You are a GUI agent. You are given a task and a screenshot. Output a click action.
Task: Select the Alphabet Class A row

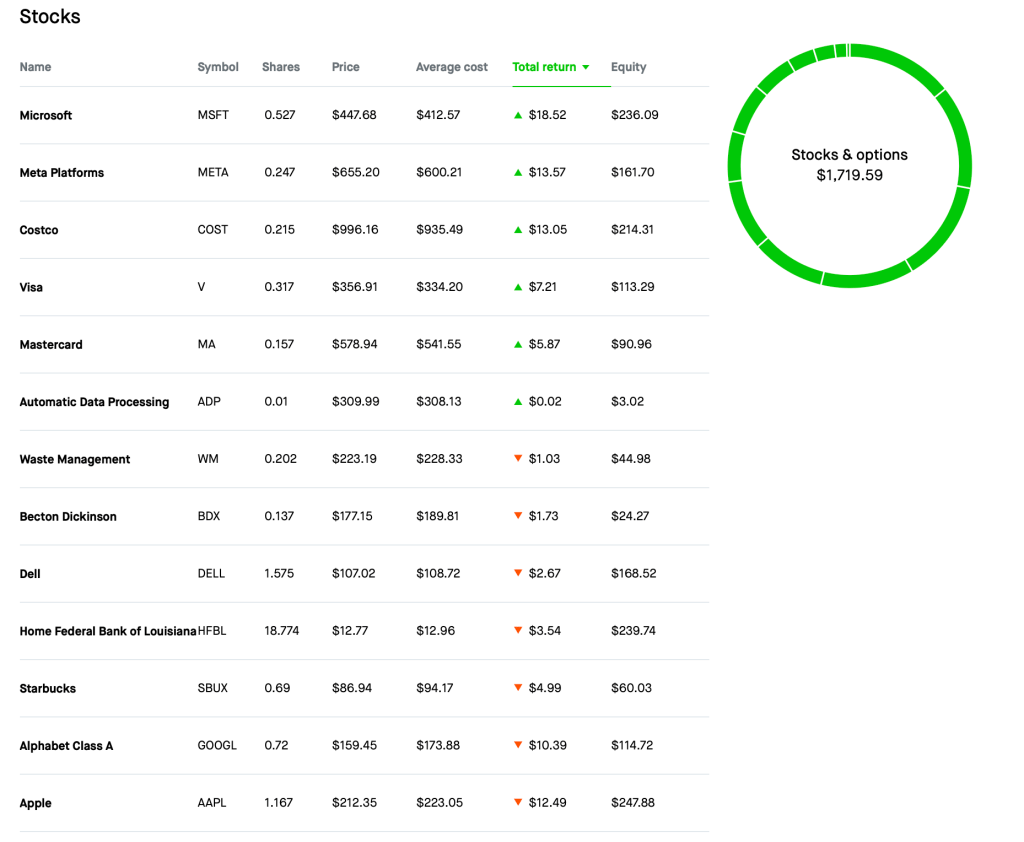point(66,746)
